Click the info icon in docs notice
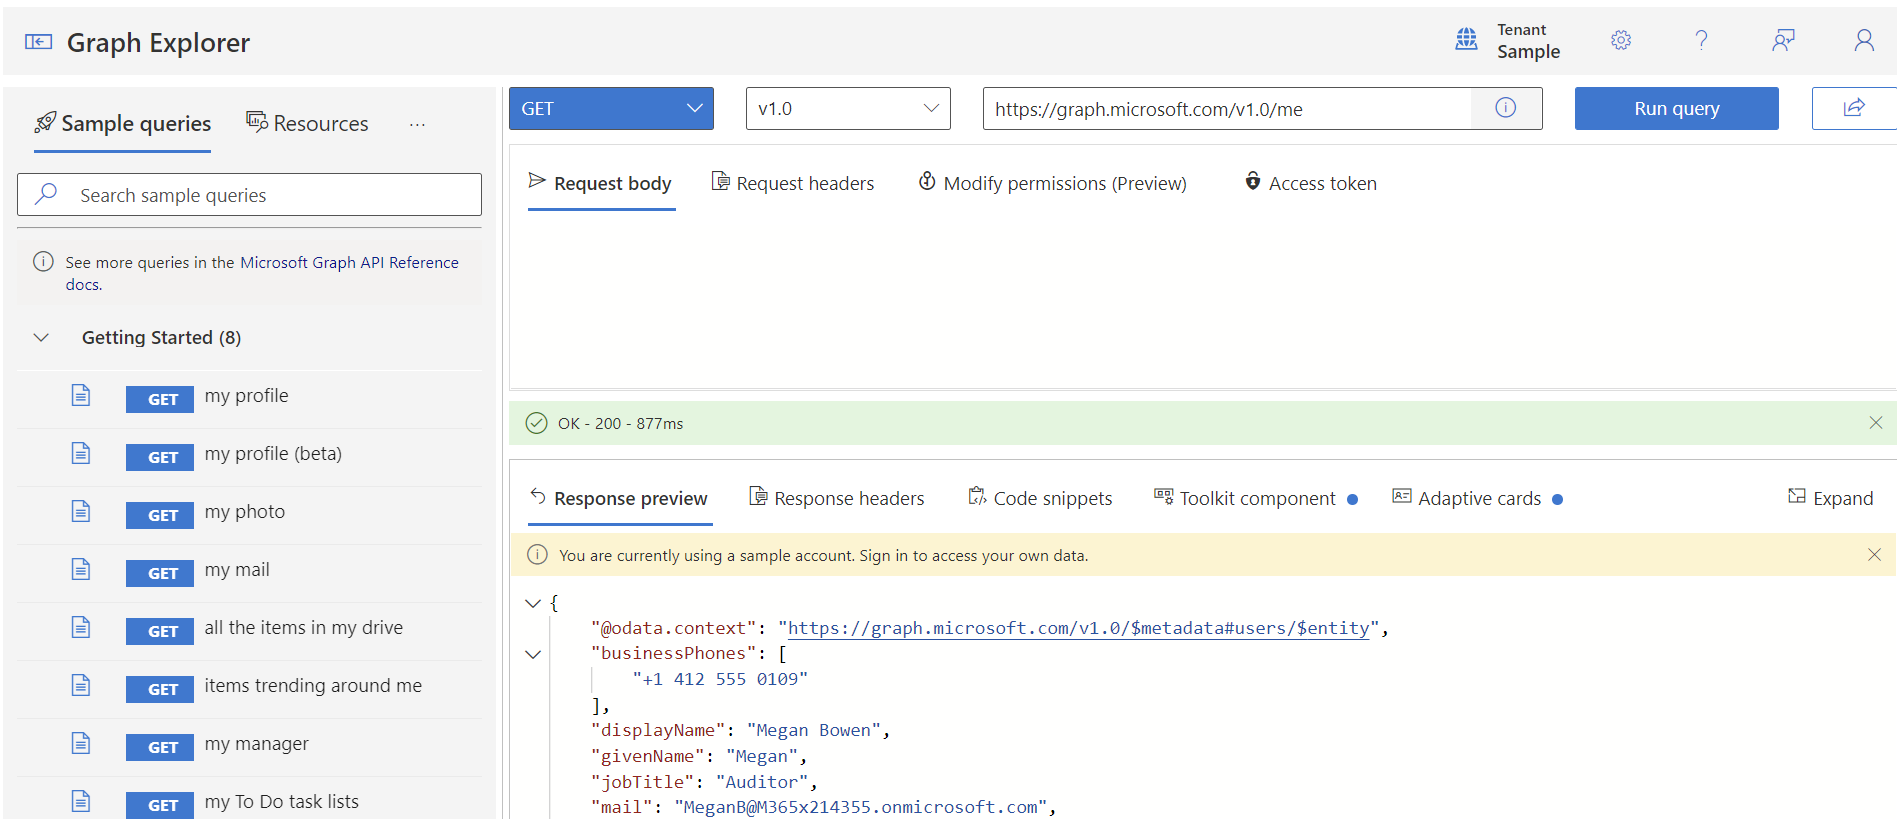 (43, 262)
